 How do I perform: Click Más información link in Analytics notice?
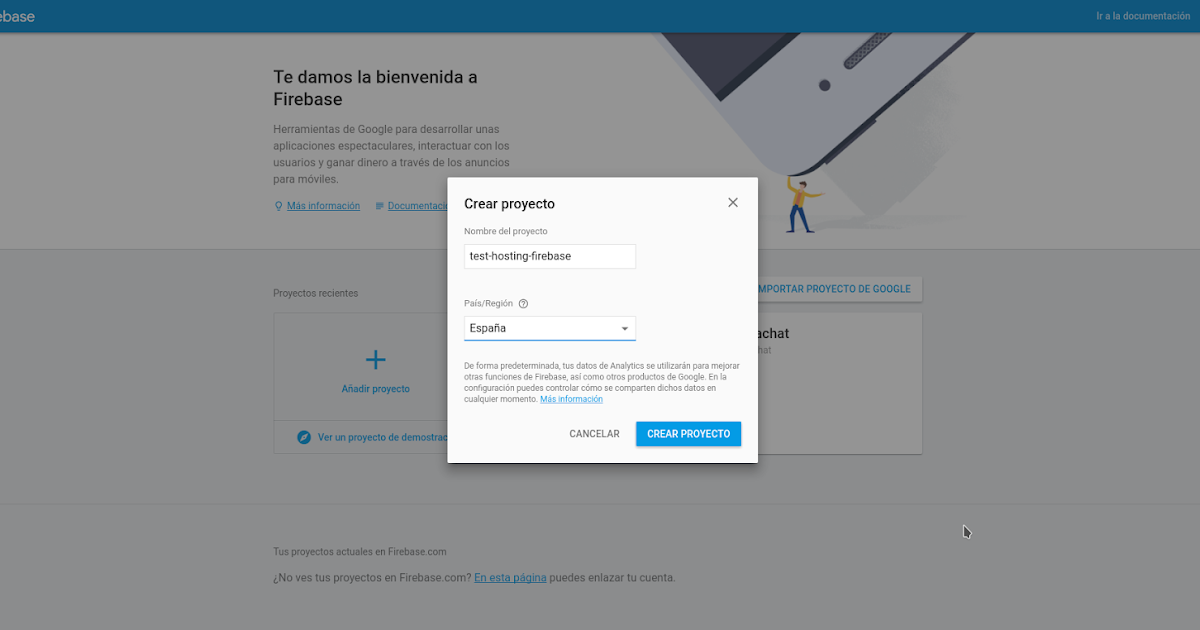click(x=571, y=398)
